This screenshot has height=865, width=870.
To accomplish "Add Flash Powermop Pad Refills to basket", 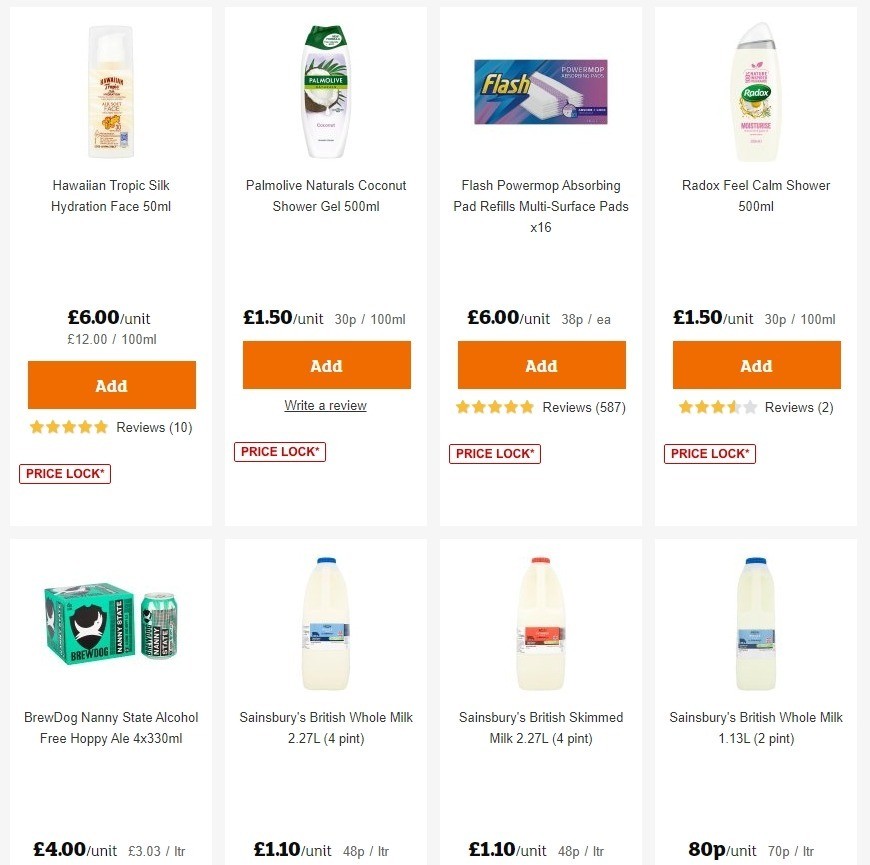I will pos(541,365).
